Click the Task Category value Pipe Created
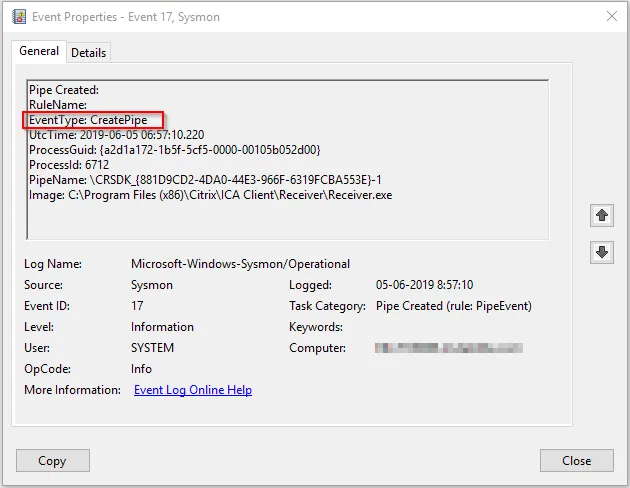The width and height of the screenshot is (630, 488). 454,306
